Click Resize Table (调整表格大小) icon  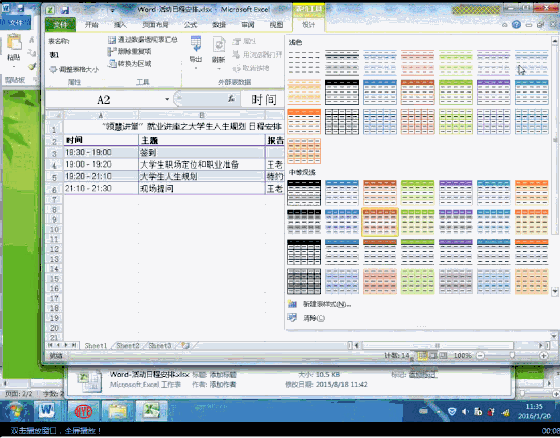53,69
